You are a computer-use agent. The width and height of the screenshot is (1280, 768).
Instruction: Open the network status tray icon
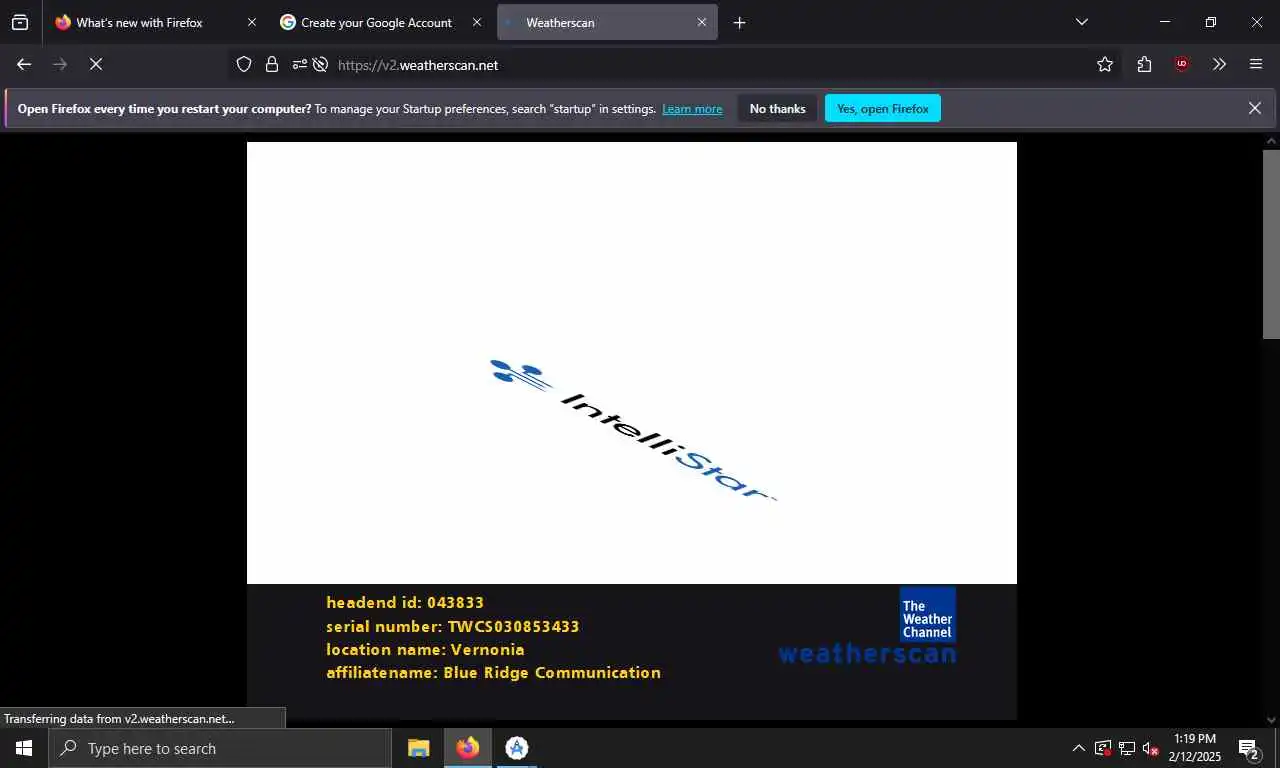click(x=1127, y=748)
